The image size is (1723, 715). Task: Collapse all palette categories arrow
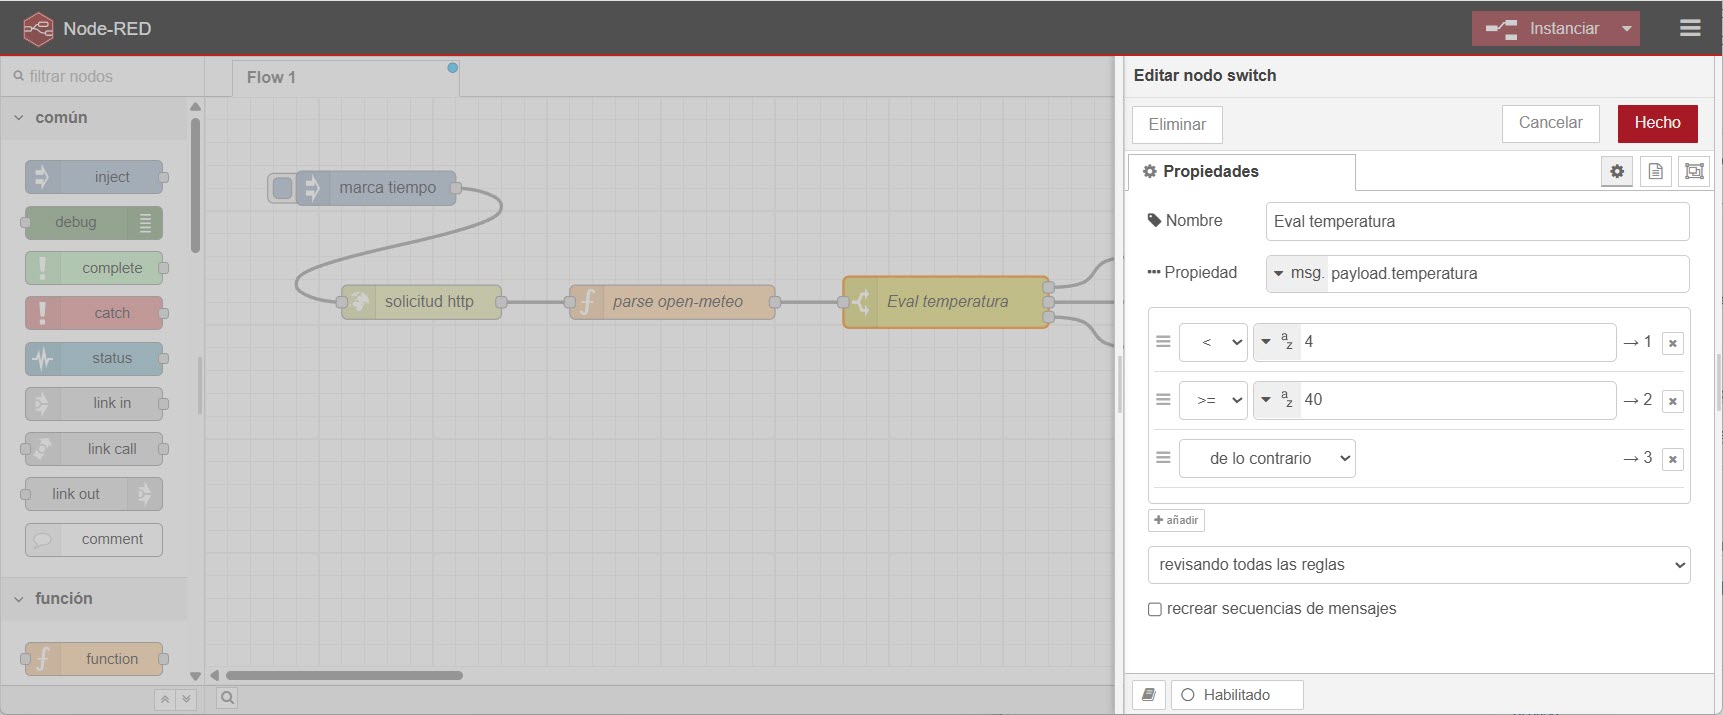[165, 699]
